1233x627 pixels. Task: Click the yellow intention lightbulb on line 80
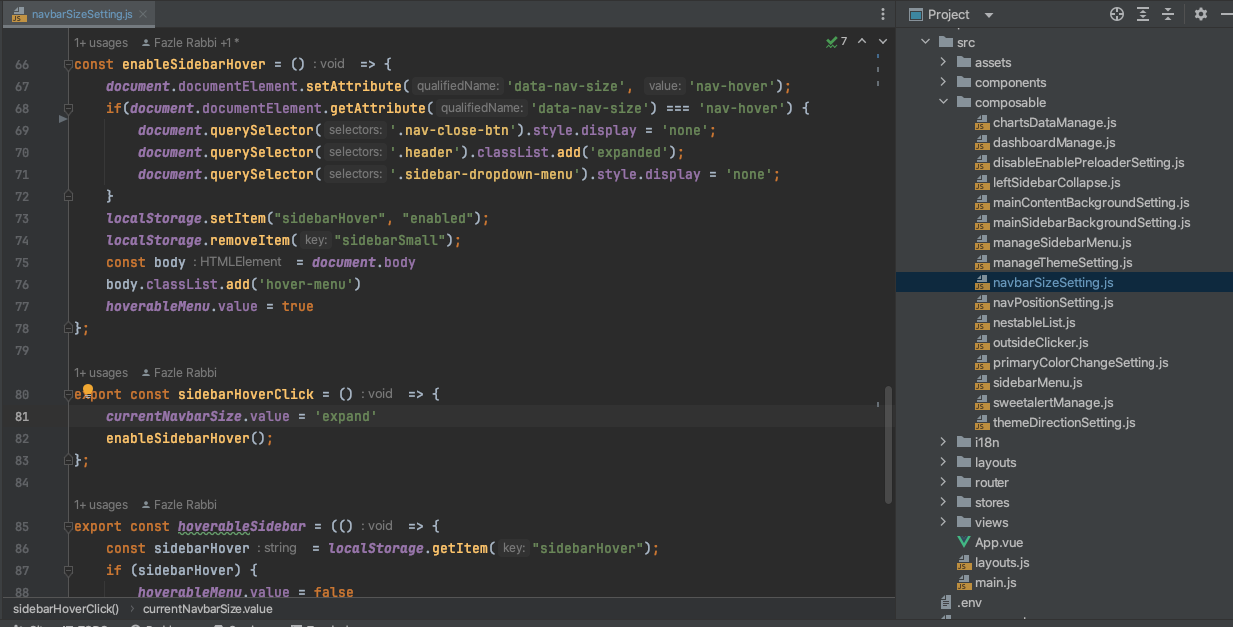(88, 391)
